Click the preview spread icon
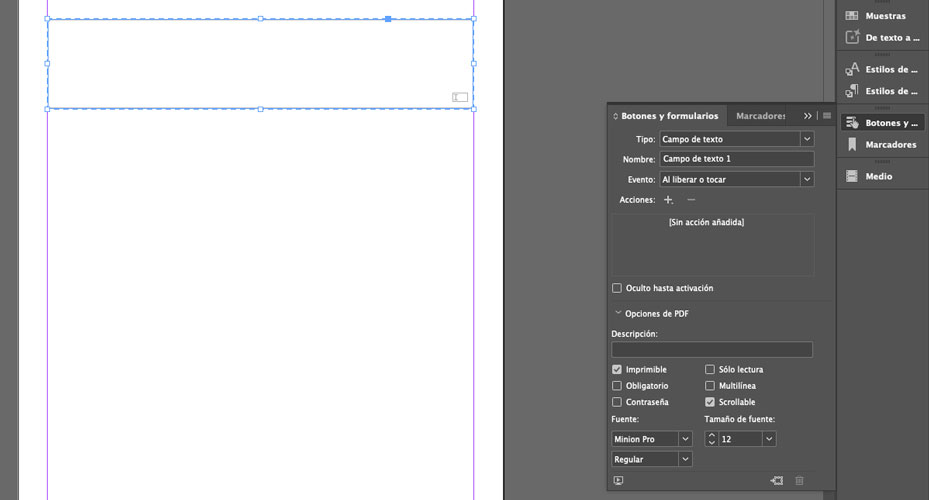The width and height of the screenshot is (929, 500). 619,480
